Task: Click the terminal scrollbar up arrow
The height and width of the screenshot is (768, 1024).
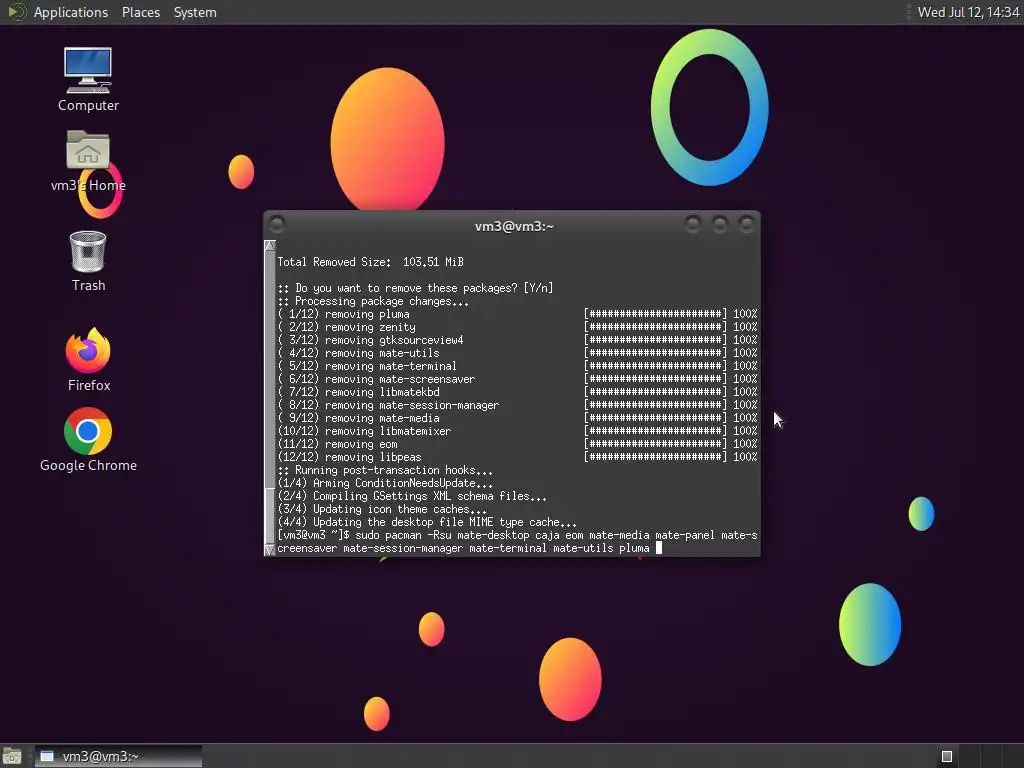Action: click(x=269, y=246)
